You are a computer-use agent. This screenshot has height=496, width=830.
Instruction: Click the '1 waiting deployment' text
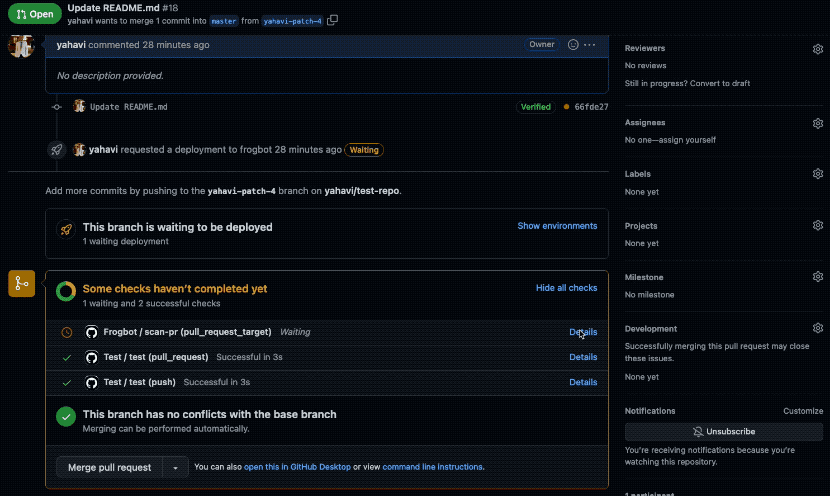click(125, 241)
